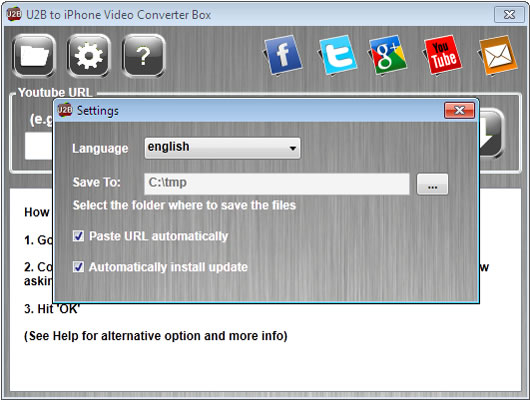
Task: Click the Twitter bird icon
Action: [x=338, y=55]
